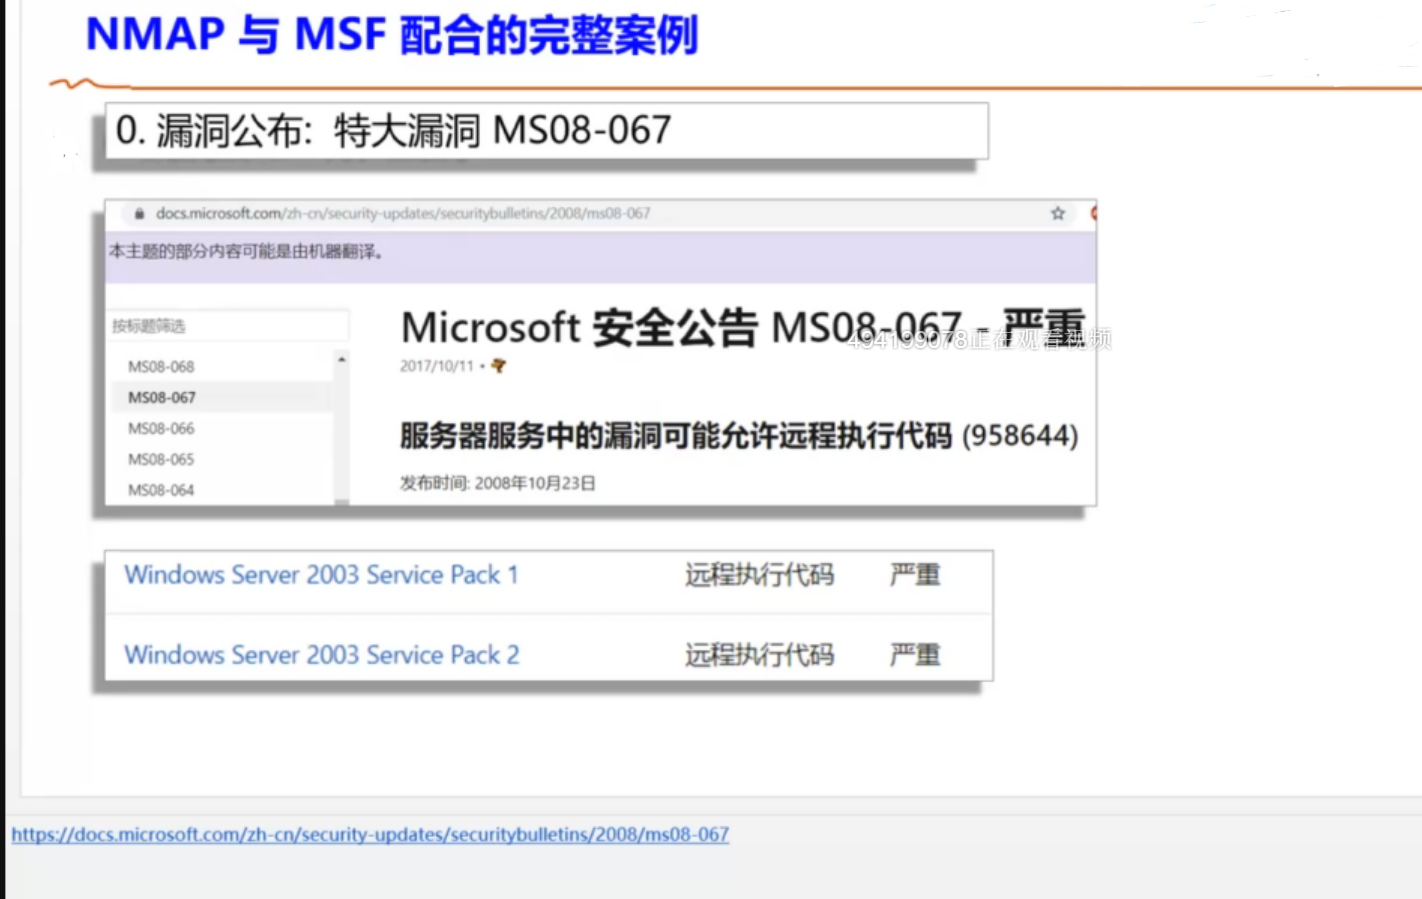
Task: Select MS08-065 in the bulletin list
Action: click(161, 460)
